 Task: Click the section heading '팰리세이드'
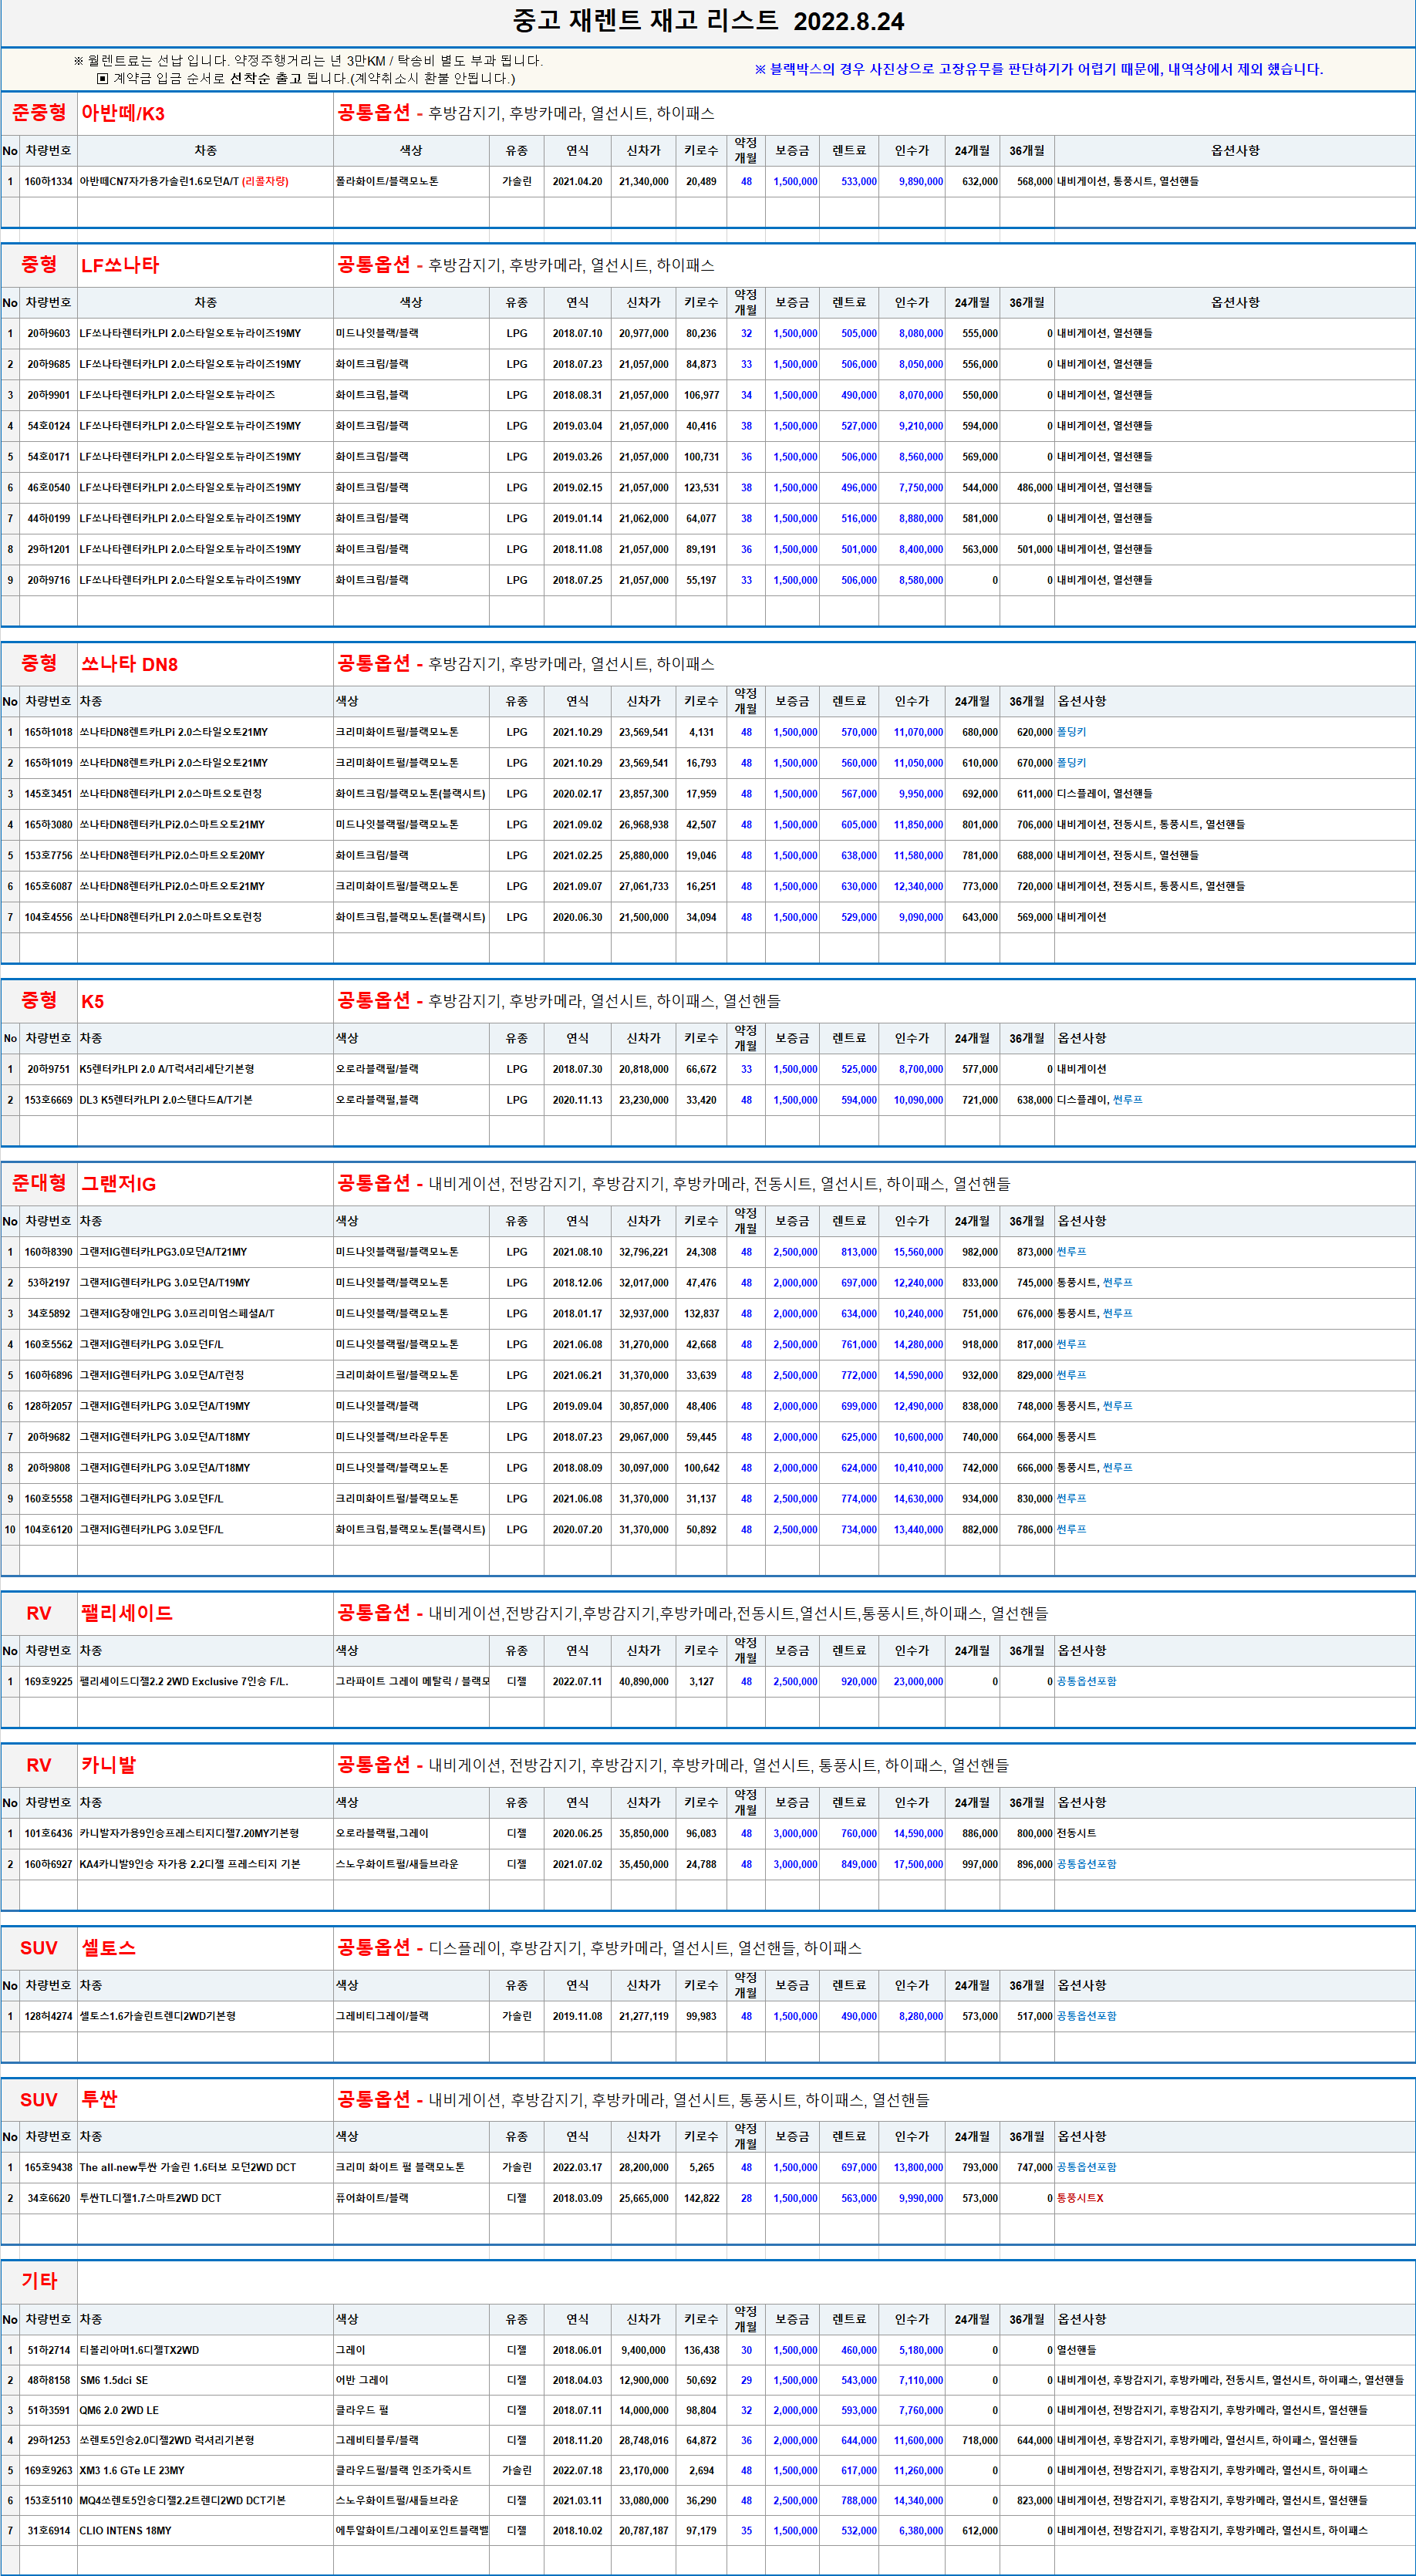(x=126, y=1613)
